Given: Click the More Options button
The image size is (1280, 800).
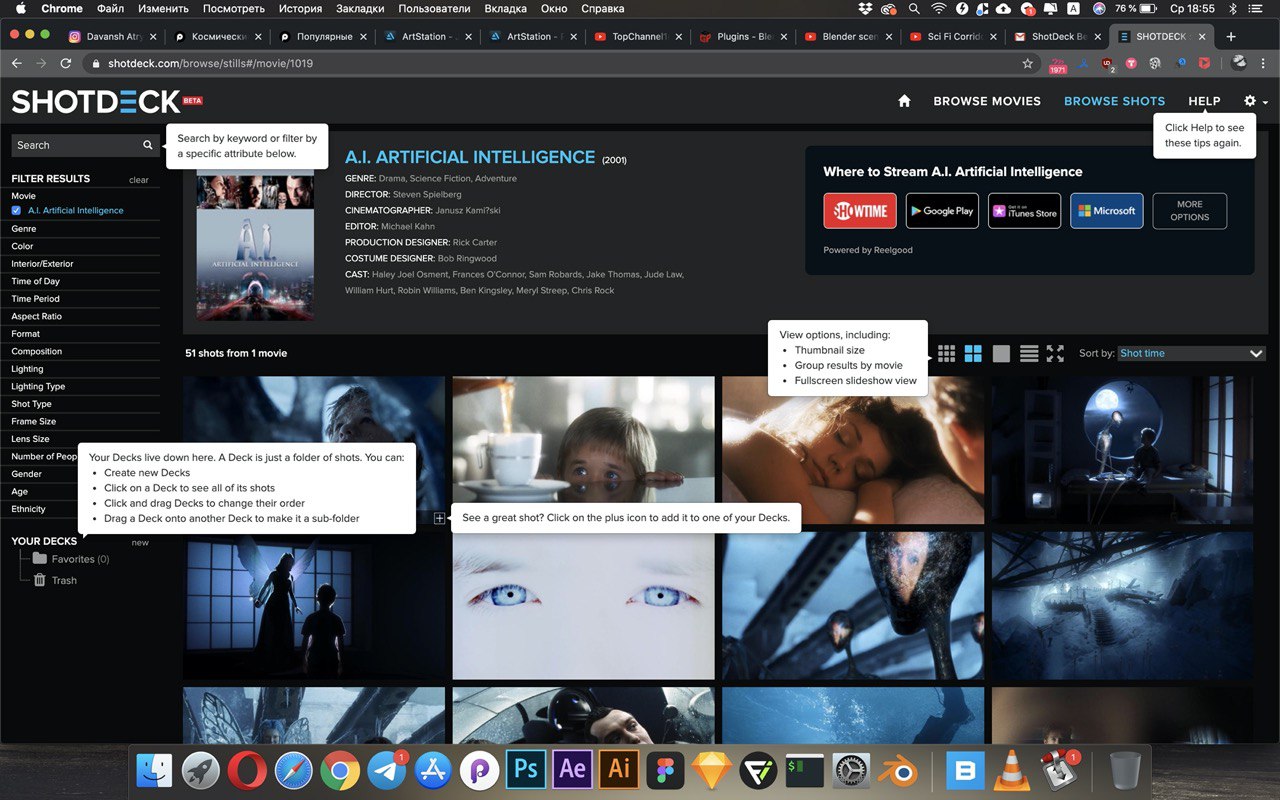Looking at the screenshot, I should click(1189, 211).
